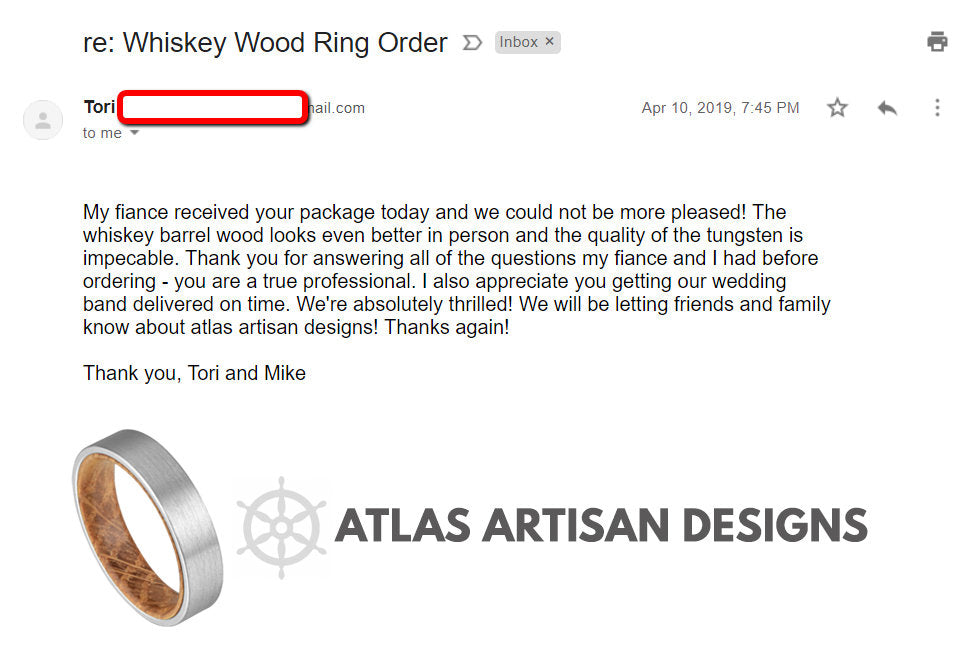Click the sender name Tori
This screenshot has height=672, width=968.
[x=100, y=107]
